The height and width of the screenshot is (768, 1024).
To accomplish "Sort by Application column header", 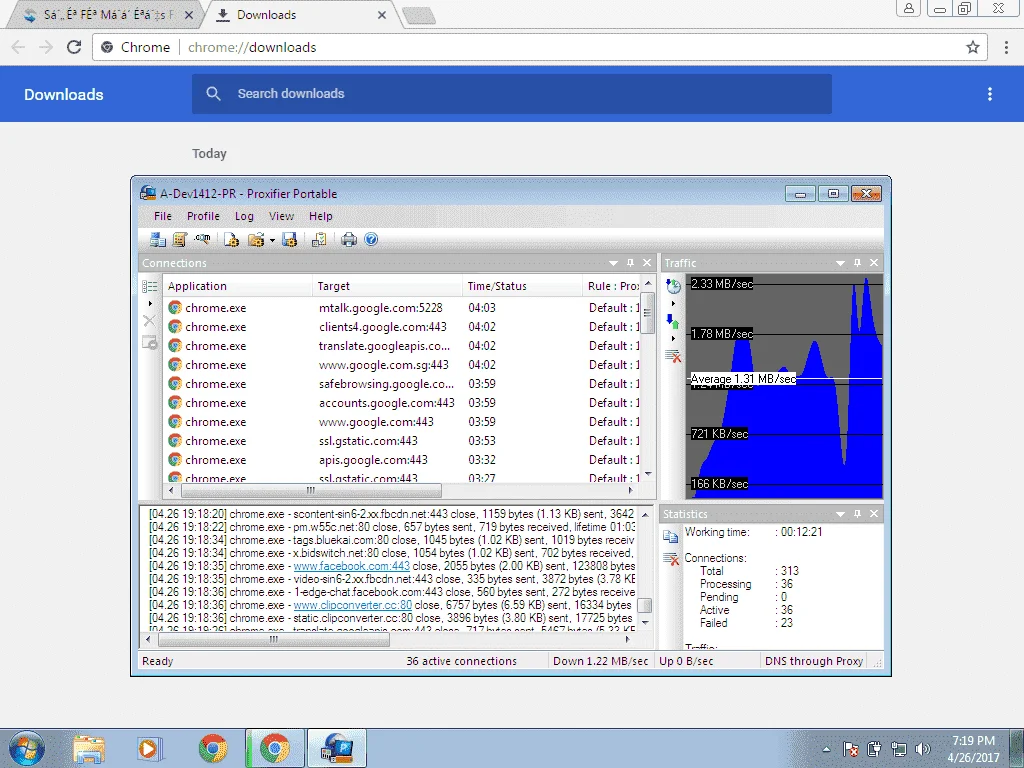I will point(237,286).
